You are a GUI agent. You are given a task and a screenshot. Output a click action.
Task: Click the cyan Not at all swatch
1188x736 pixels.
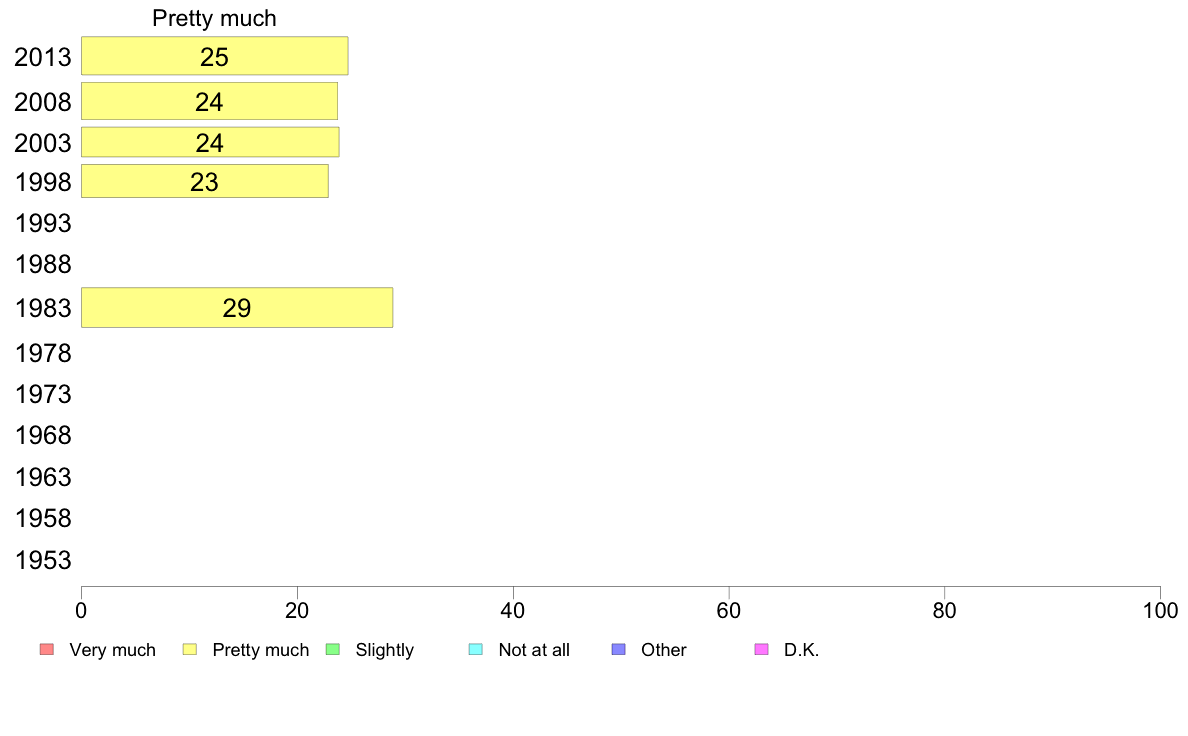[x=476, y=650]
